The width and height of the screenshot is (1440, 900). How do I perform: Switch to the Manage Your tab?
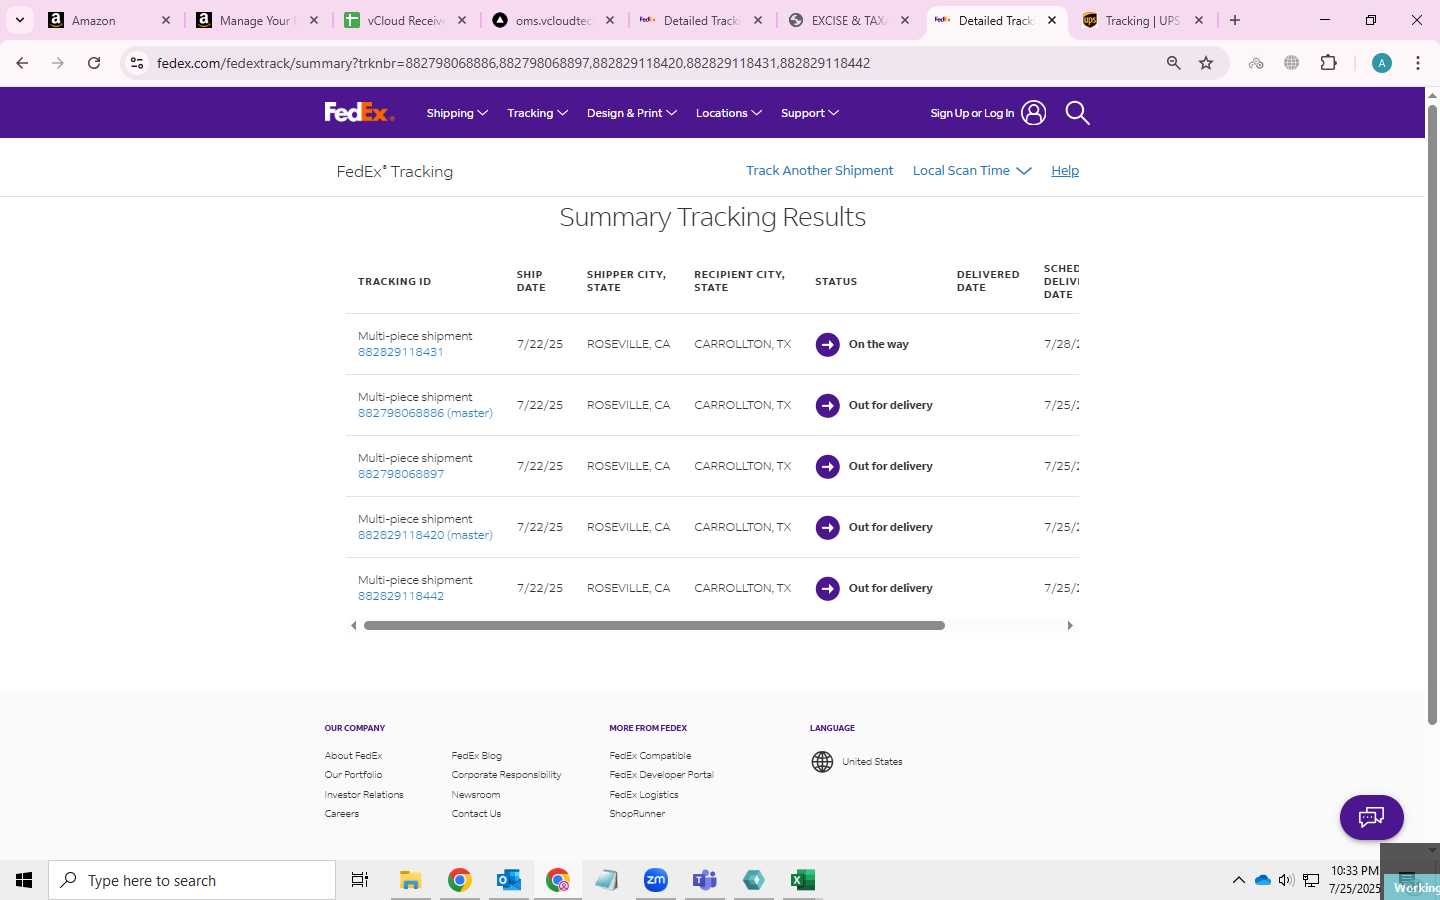(256, 20)
